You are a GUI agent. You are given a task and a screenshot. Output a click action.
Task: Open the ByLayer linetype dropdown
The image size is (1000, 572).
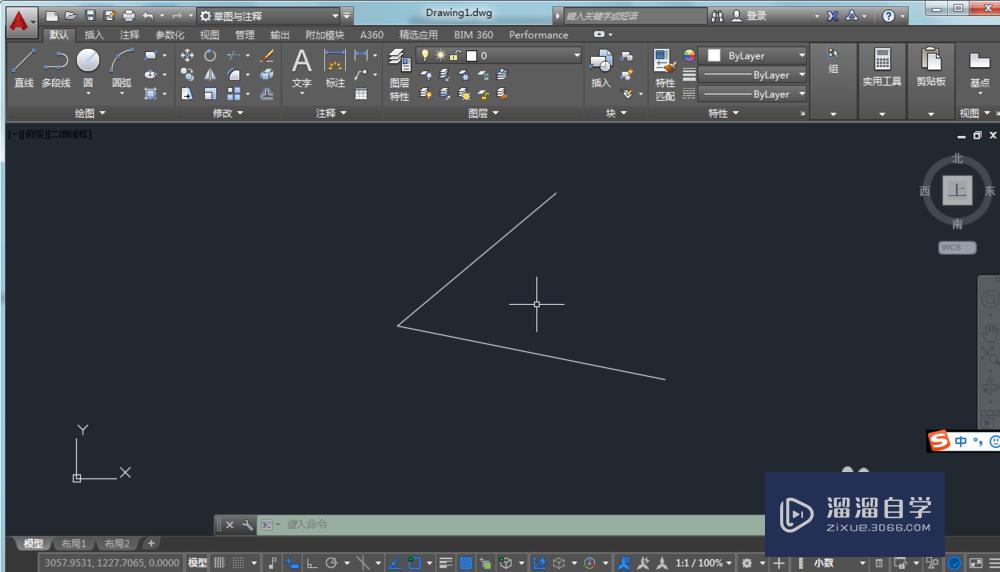(754, 94)
